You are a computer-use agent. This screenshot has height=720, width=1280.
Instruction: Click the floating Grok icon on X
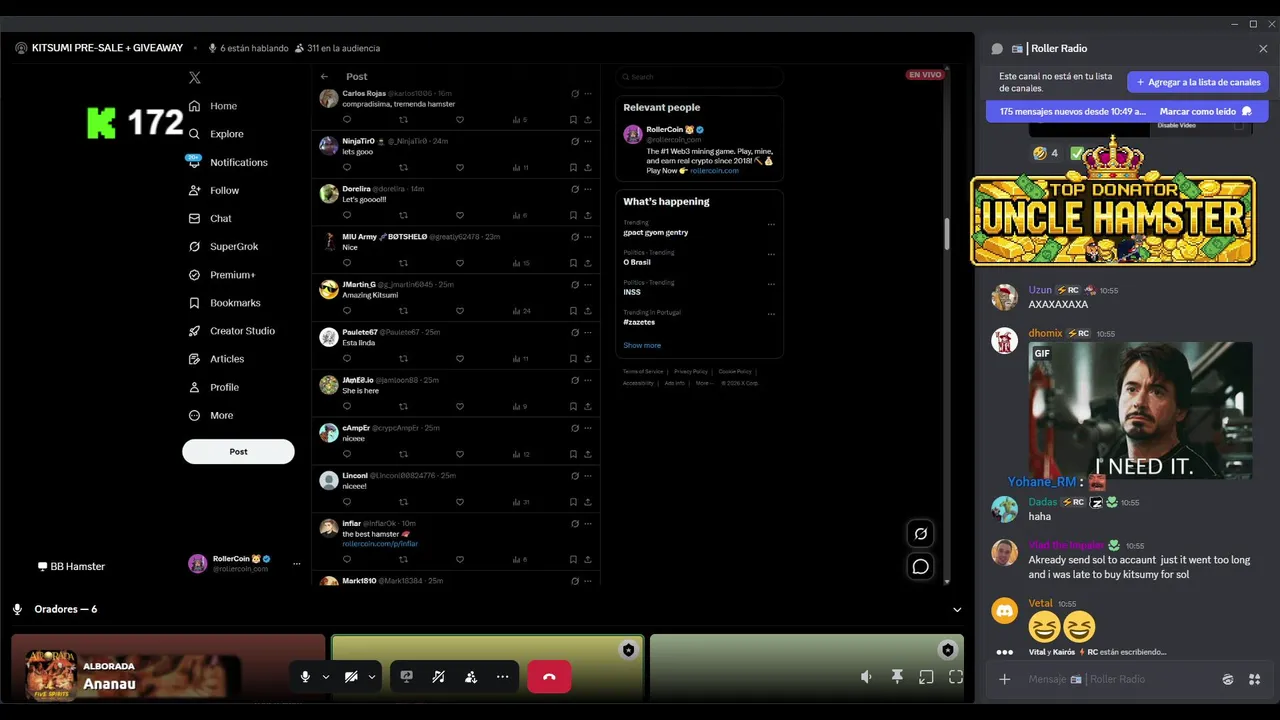921,534
